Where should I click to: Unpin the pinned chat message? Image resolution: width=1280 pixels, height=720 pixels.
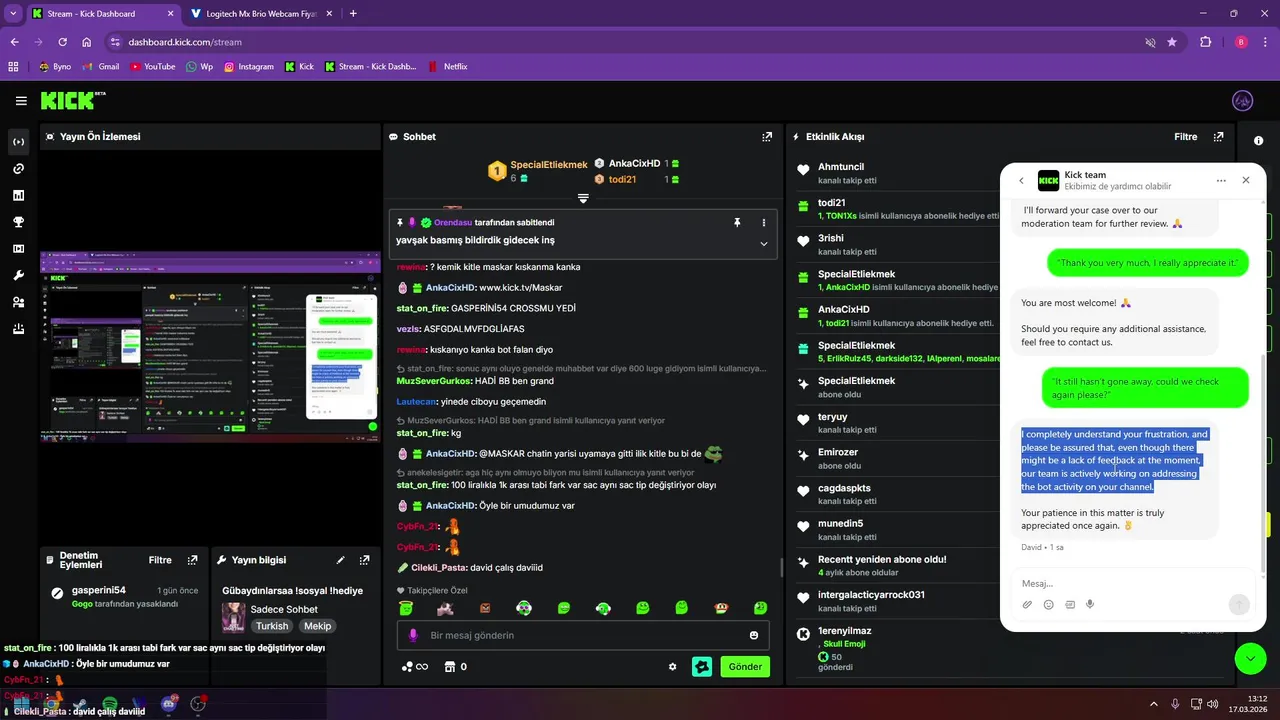point(737,222)
